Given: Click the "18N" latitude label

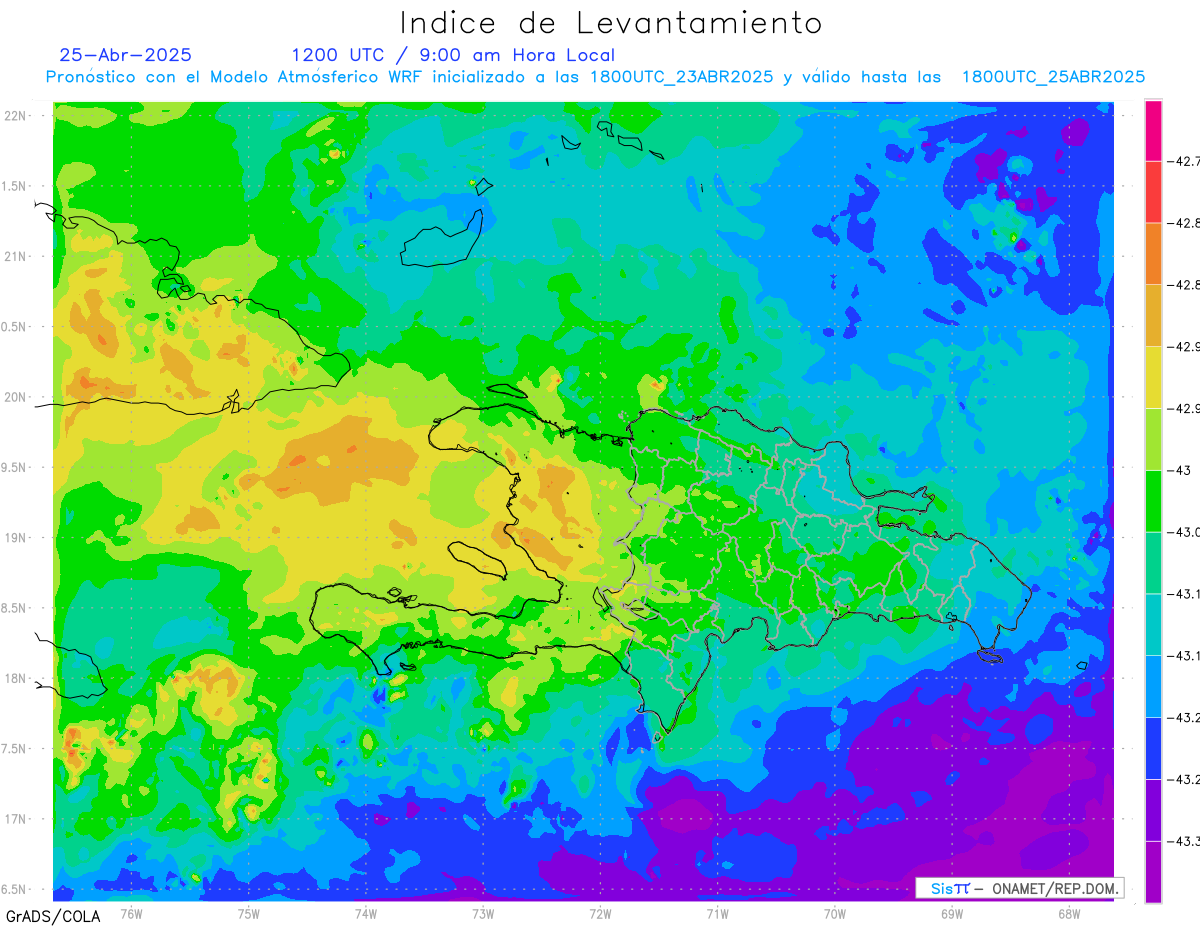Looking at the screenshot, I should click(15, 679).
